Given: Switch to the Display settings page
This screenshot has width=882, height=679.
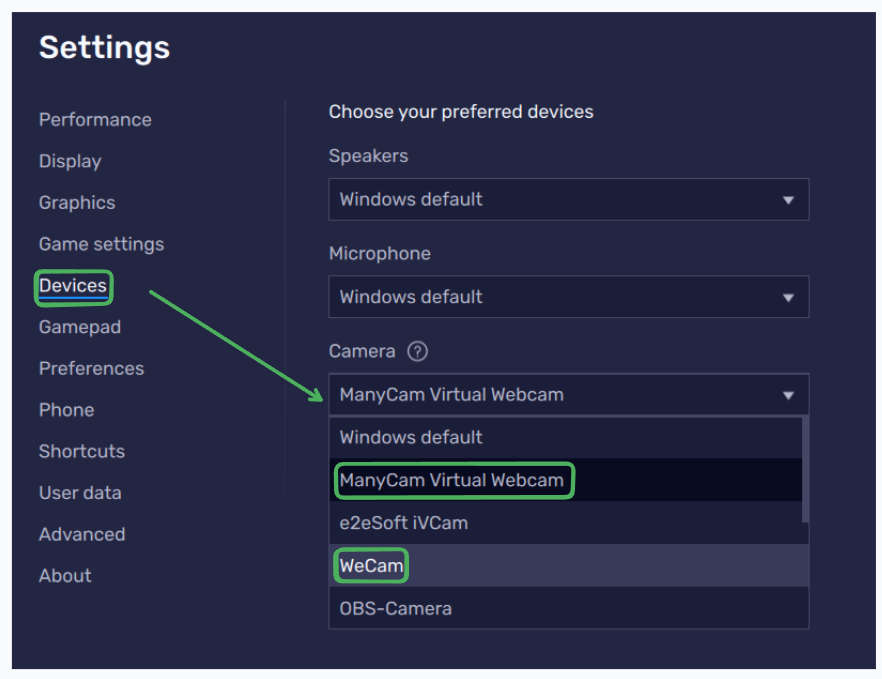Looking at the screenshot, I should point(69,161).
